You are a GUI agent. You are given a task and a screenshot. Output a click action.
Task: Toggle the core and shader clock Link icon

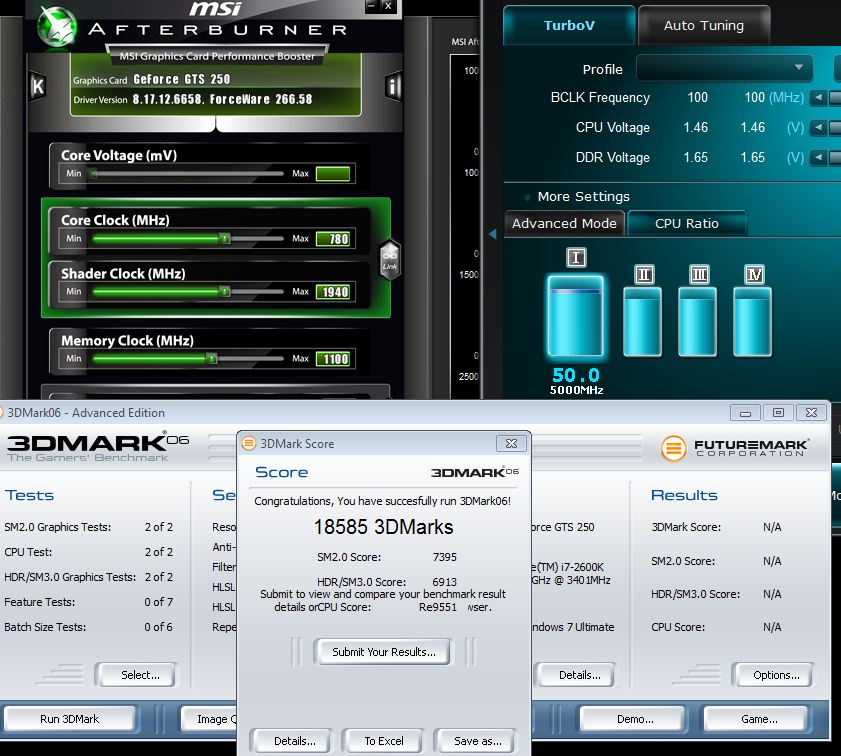390,258
